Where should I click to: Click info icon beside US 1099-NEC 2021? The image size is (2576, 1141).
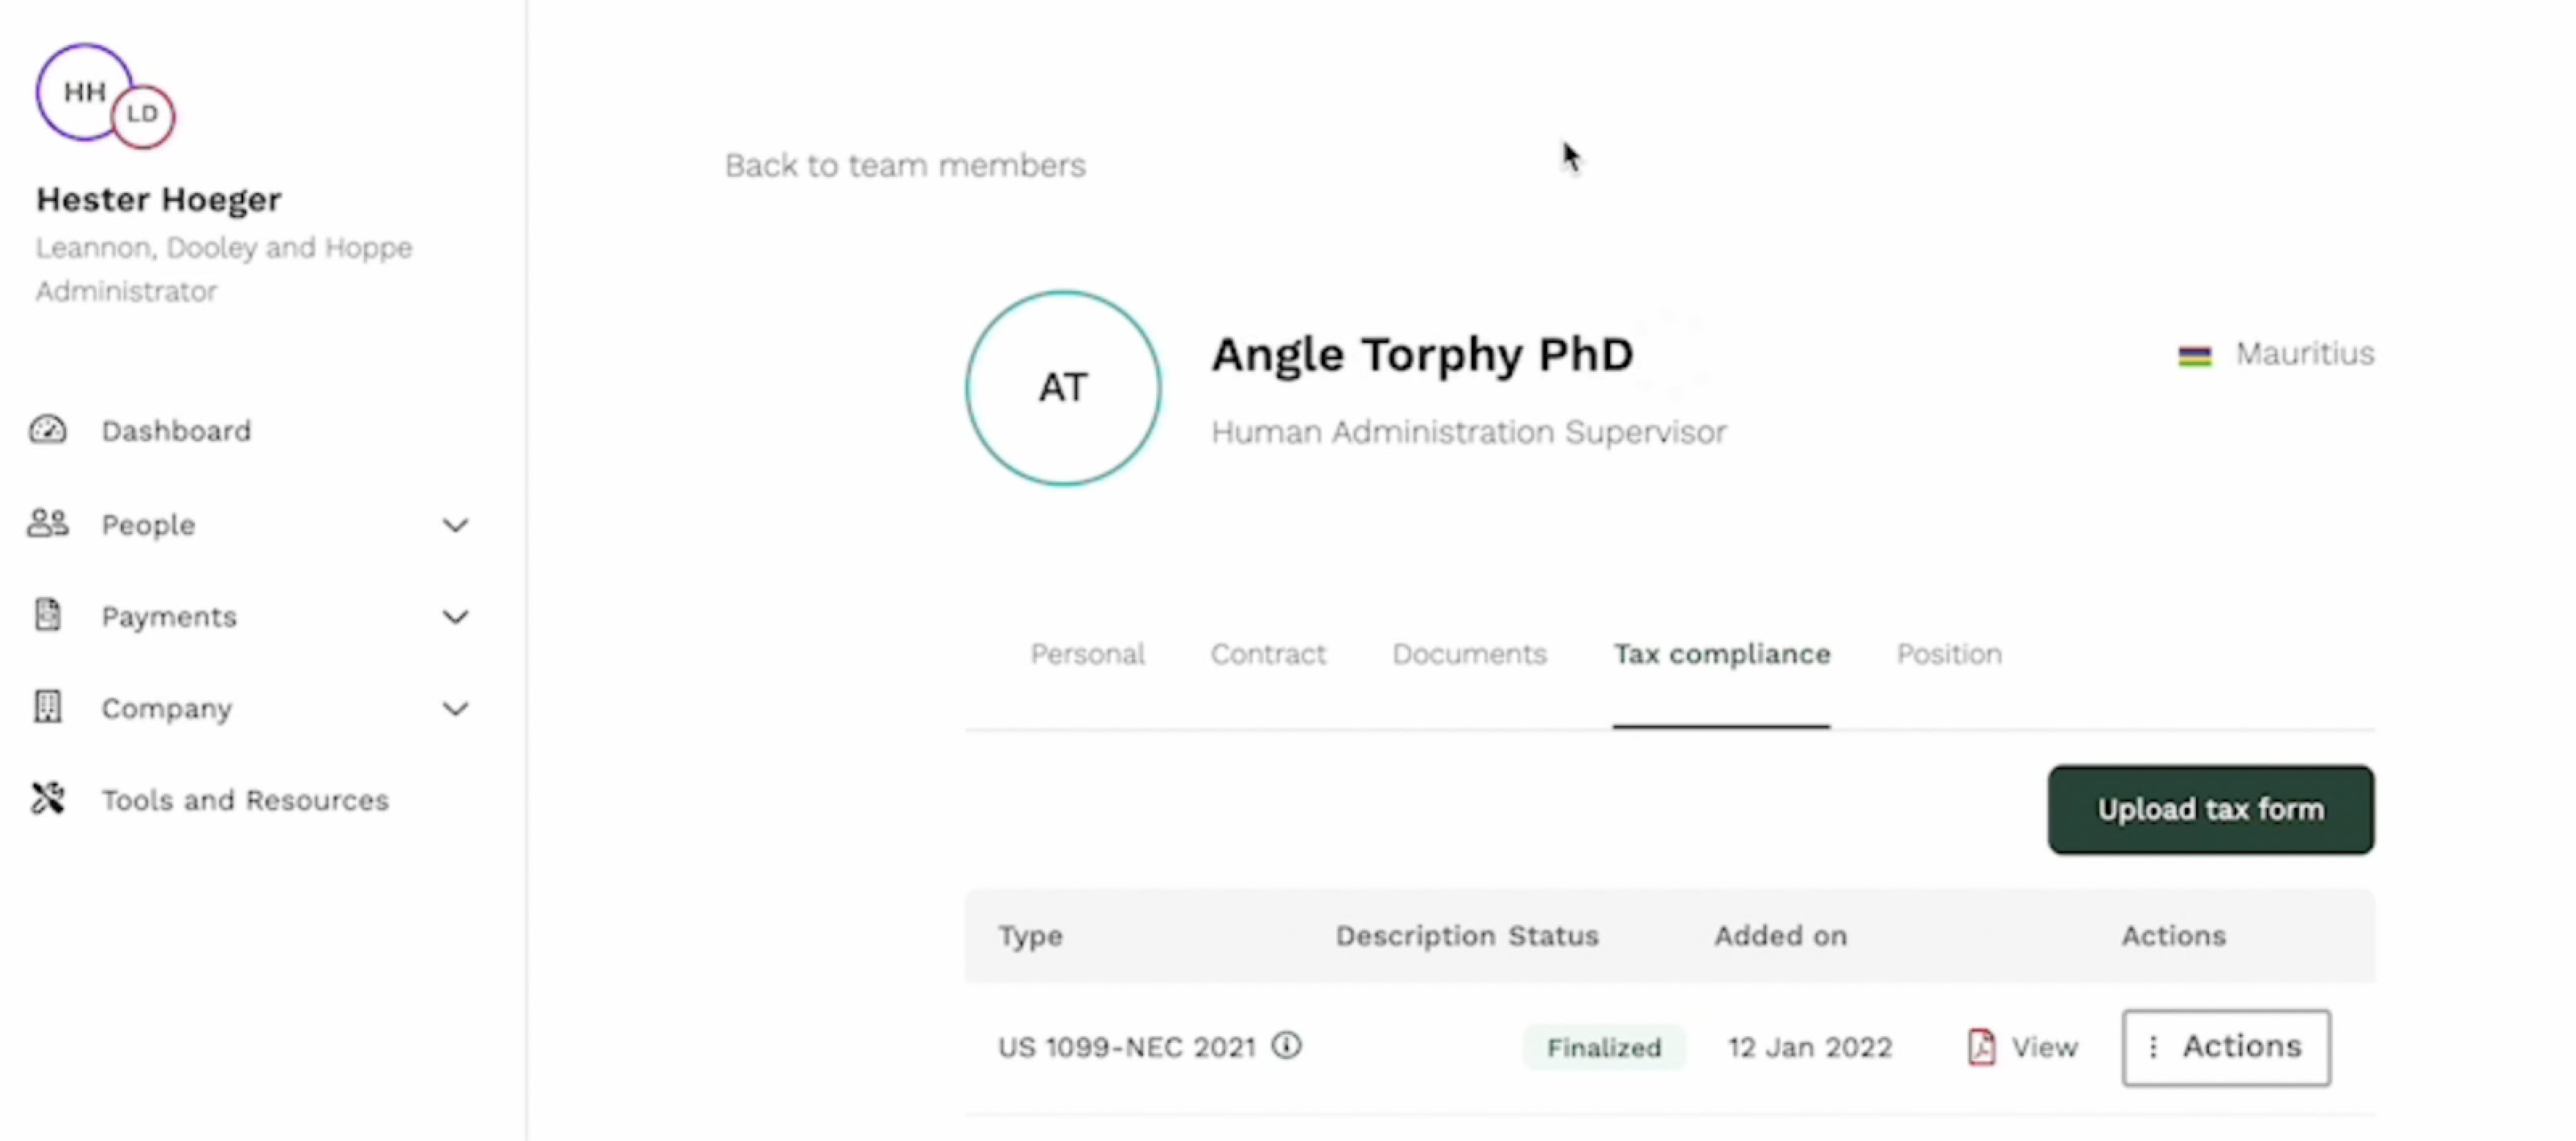(1287, 1045)
